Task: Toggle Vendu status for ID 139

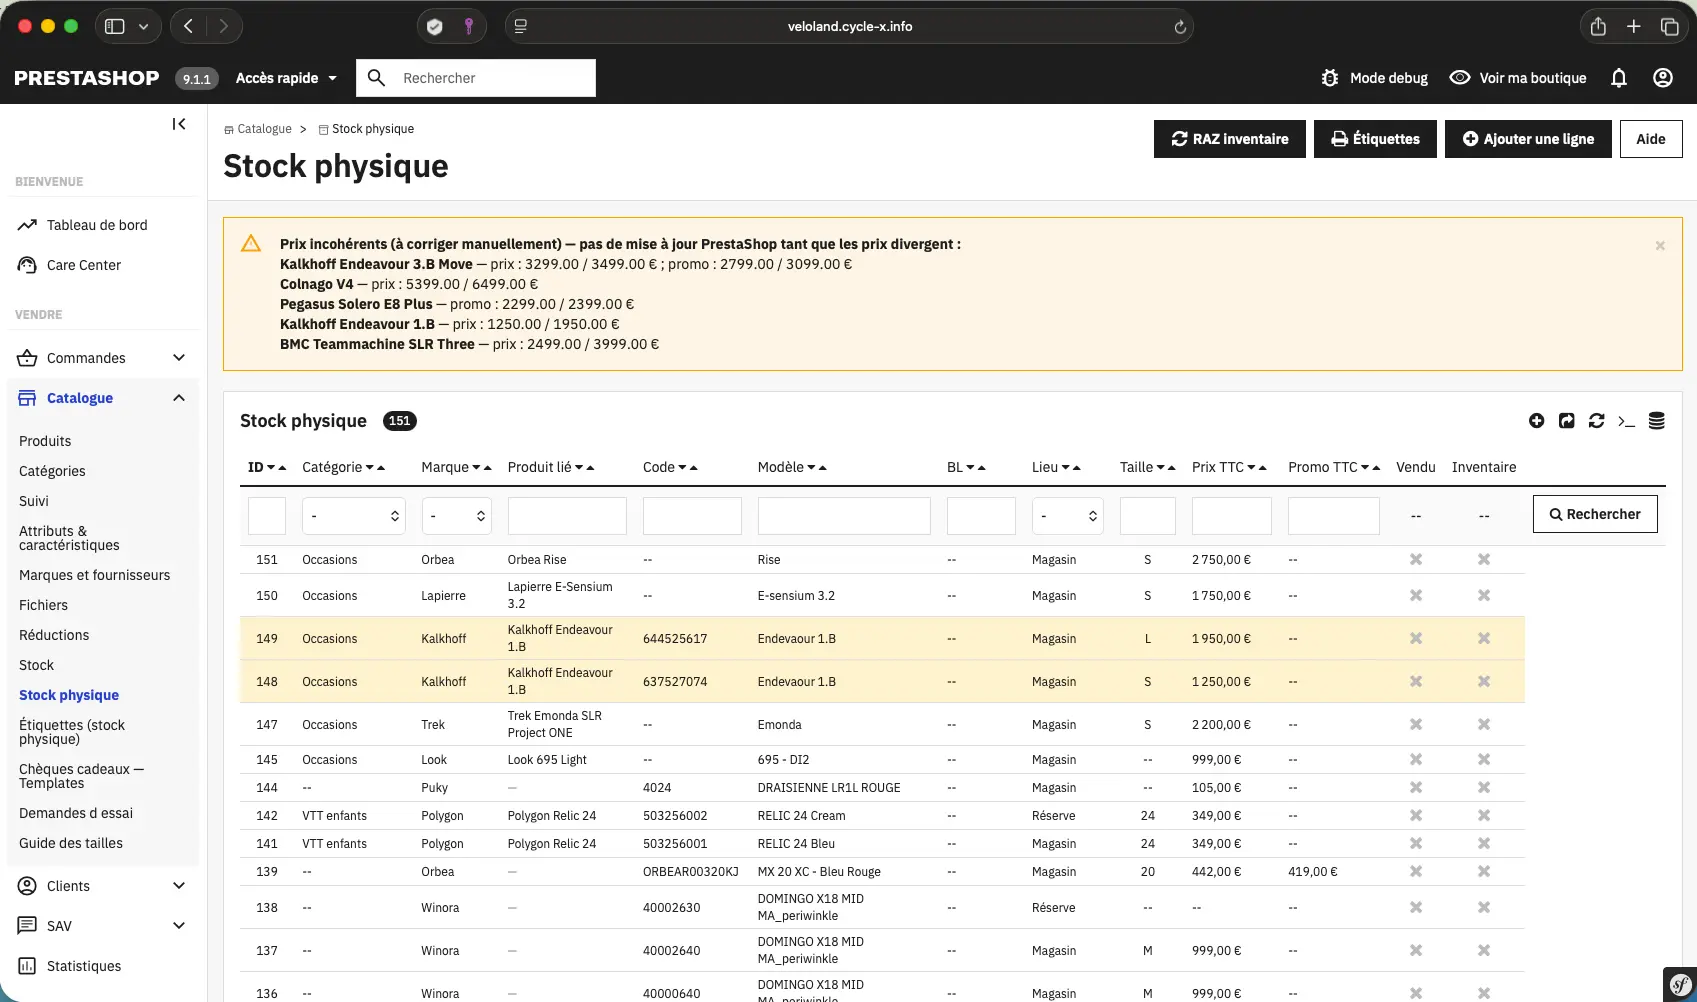Action: click(x=1416, y=872)
